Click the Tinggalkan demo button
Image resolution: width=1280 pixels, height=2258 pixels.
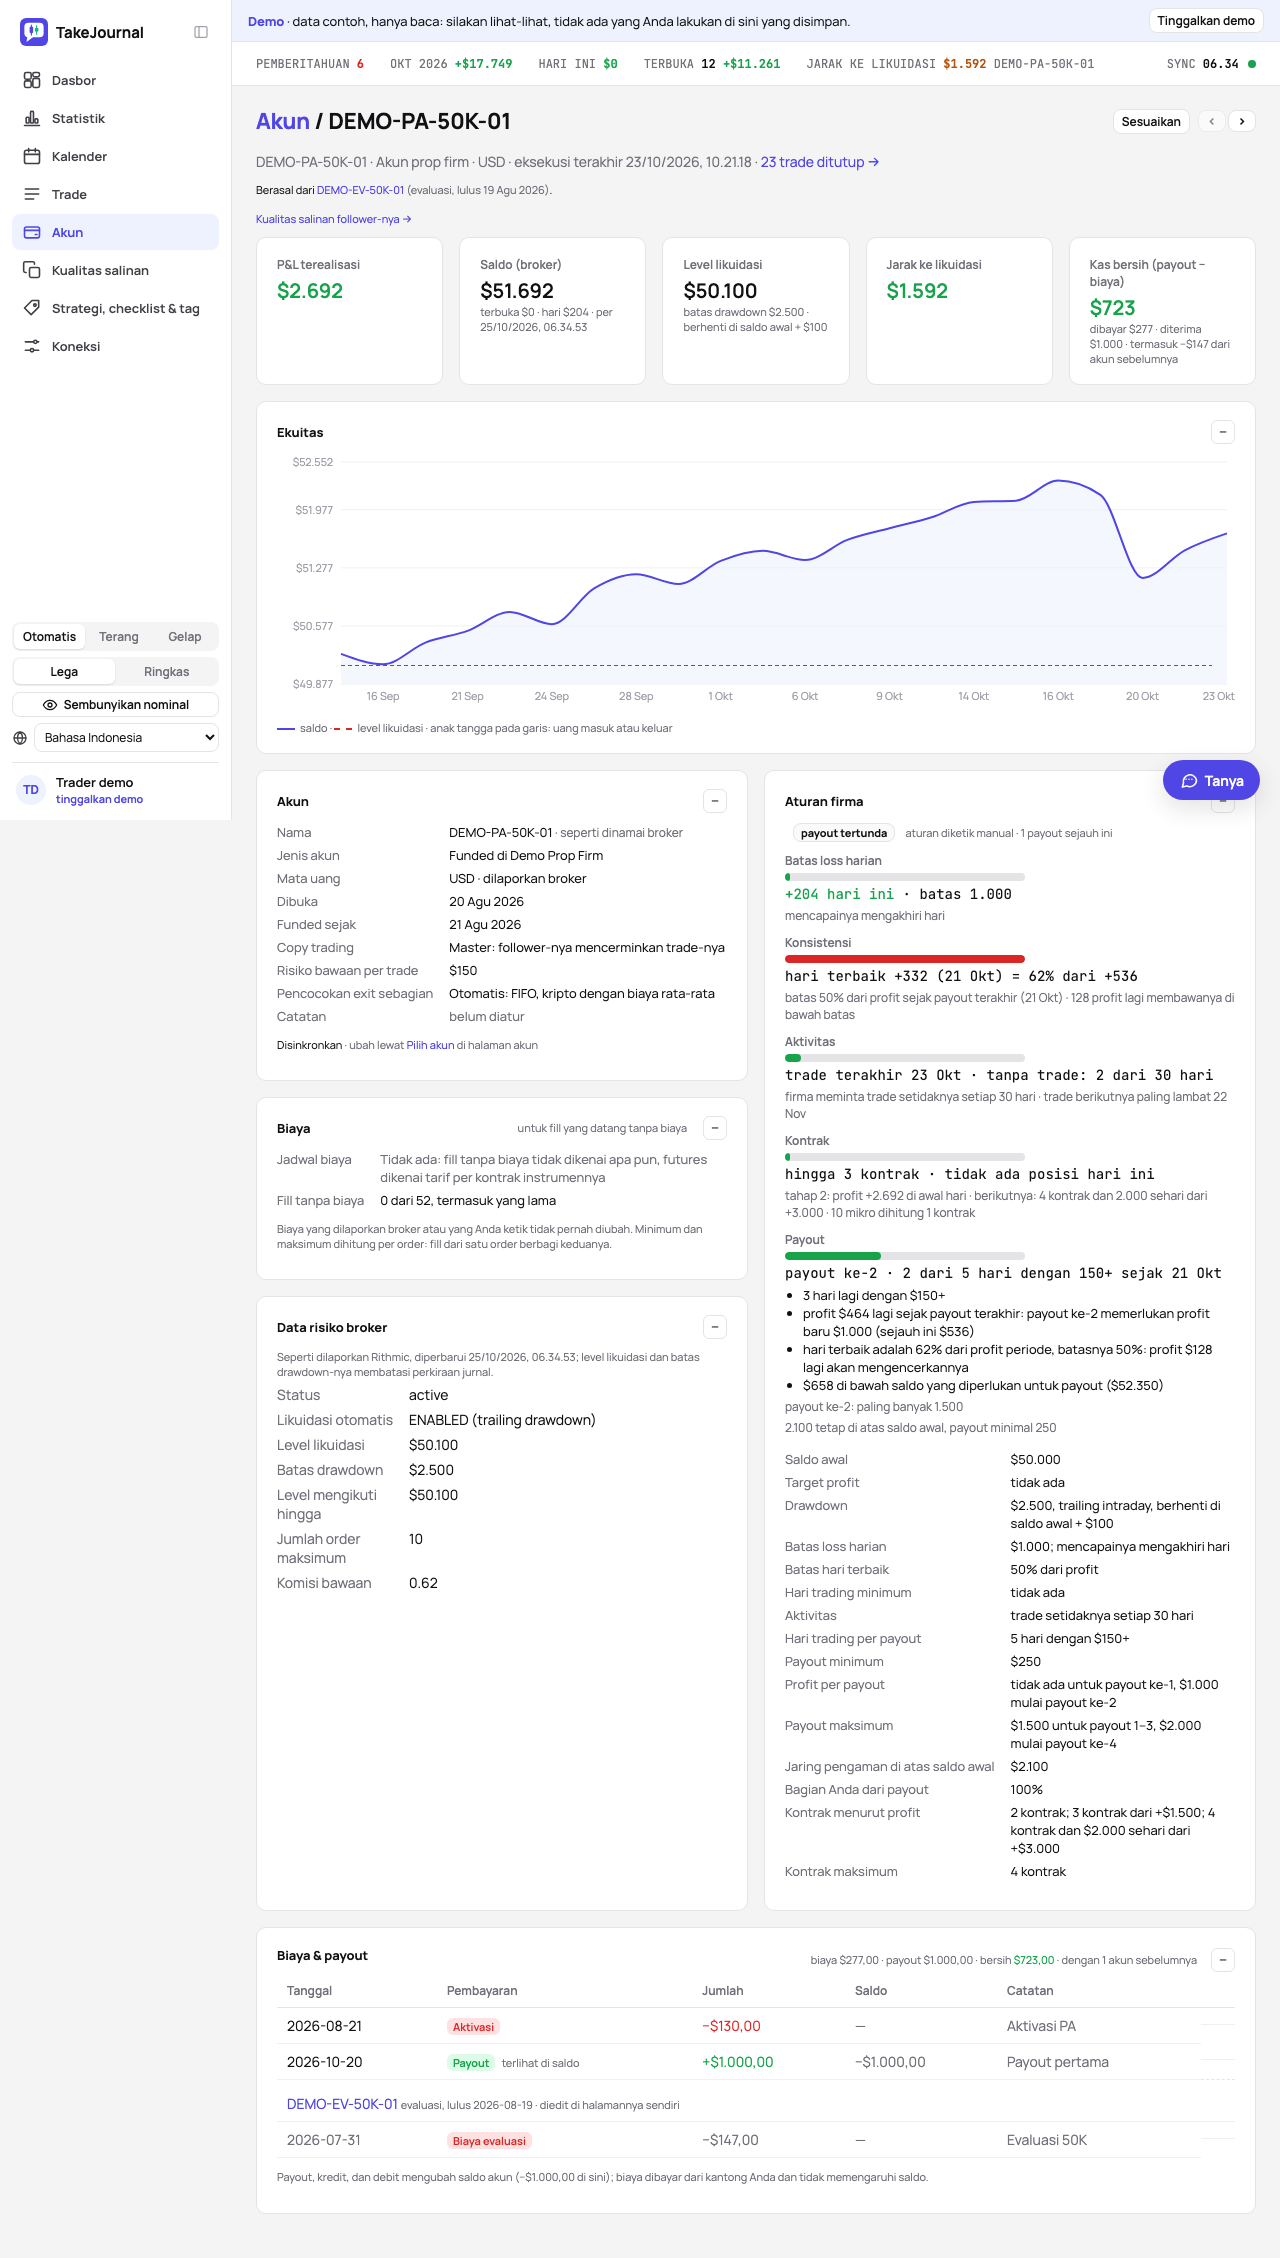coord(1206,21)
